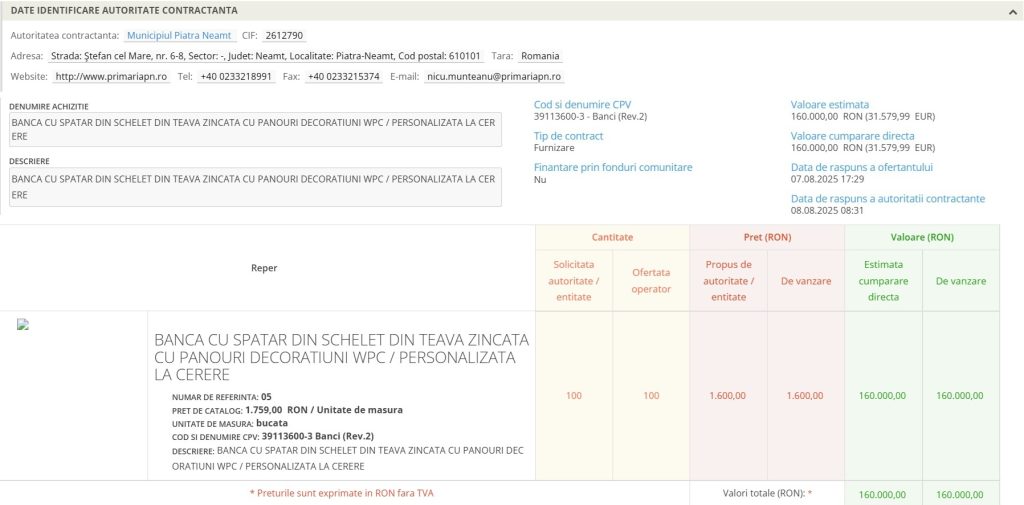Select the Adresa field text
1024x505 pixels.
coord(265,56)
